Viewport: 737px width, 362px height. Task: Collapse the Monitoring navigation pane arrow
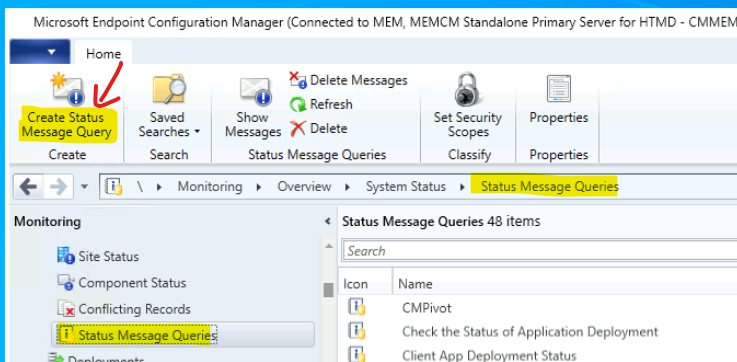(328, 221)
